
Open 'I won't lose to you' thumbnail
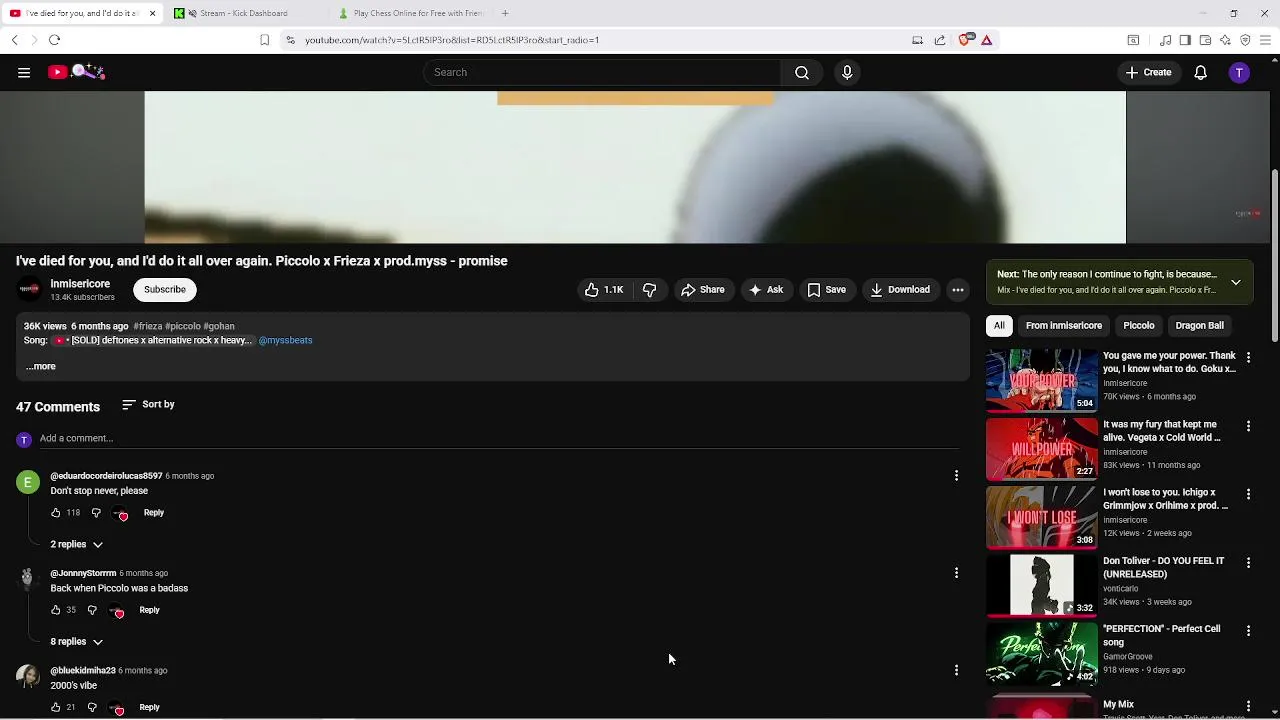coord(1042,517)
